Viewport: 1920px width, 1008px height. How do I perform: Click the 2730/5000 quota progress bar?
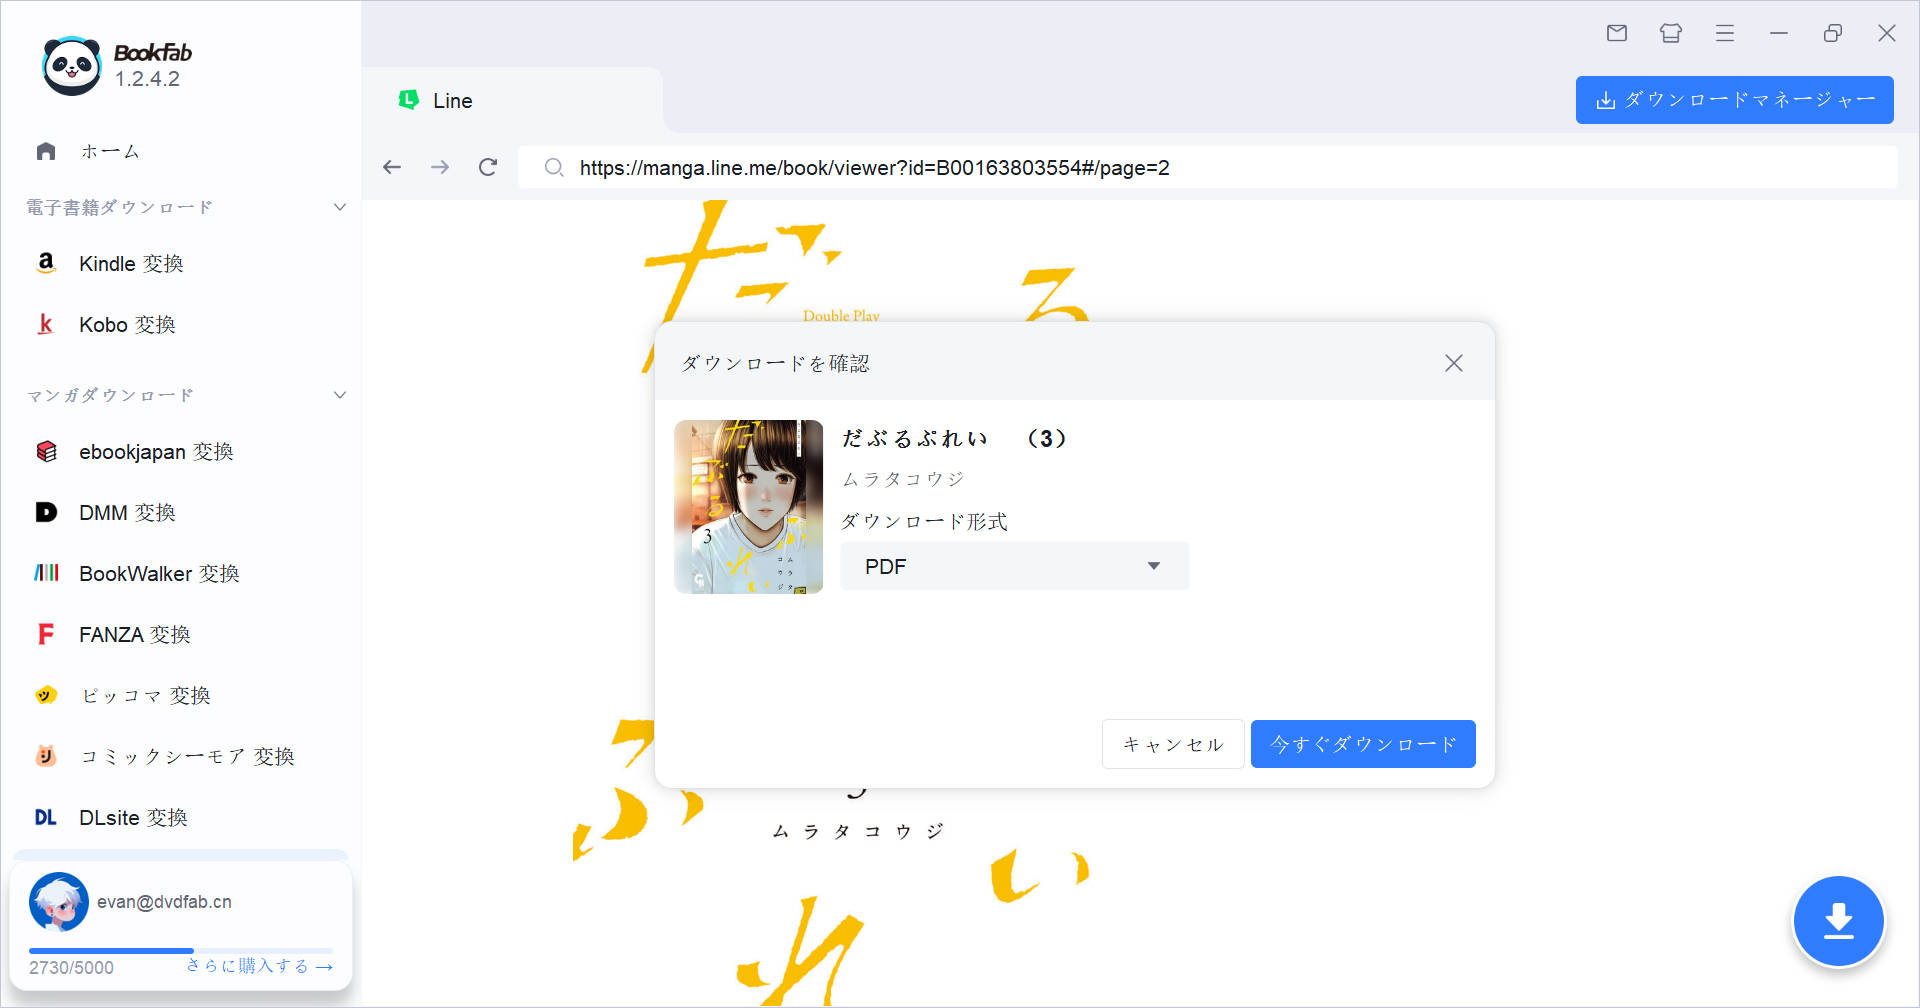(x=181, y=950)
